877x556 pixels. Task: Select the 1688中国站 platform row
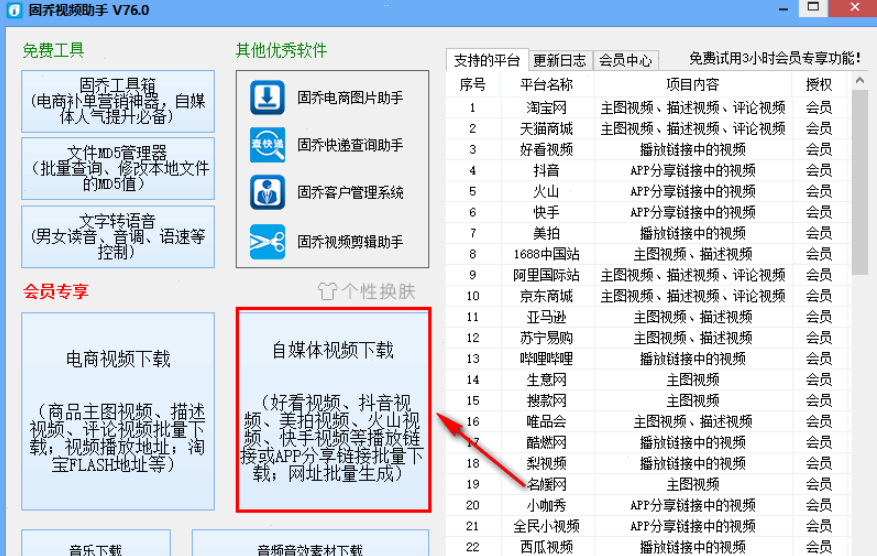tap(648, 254)
